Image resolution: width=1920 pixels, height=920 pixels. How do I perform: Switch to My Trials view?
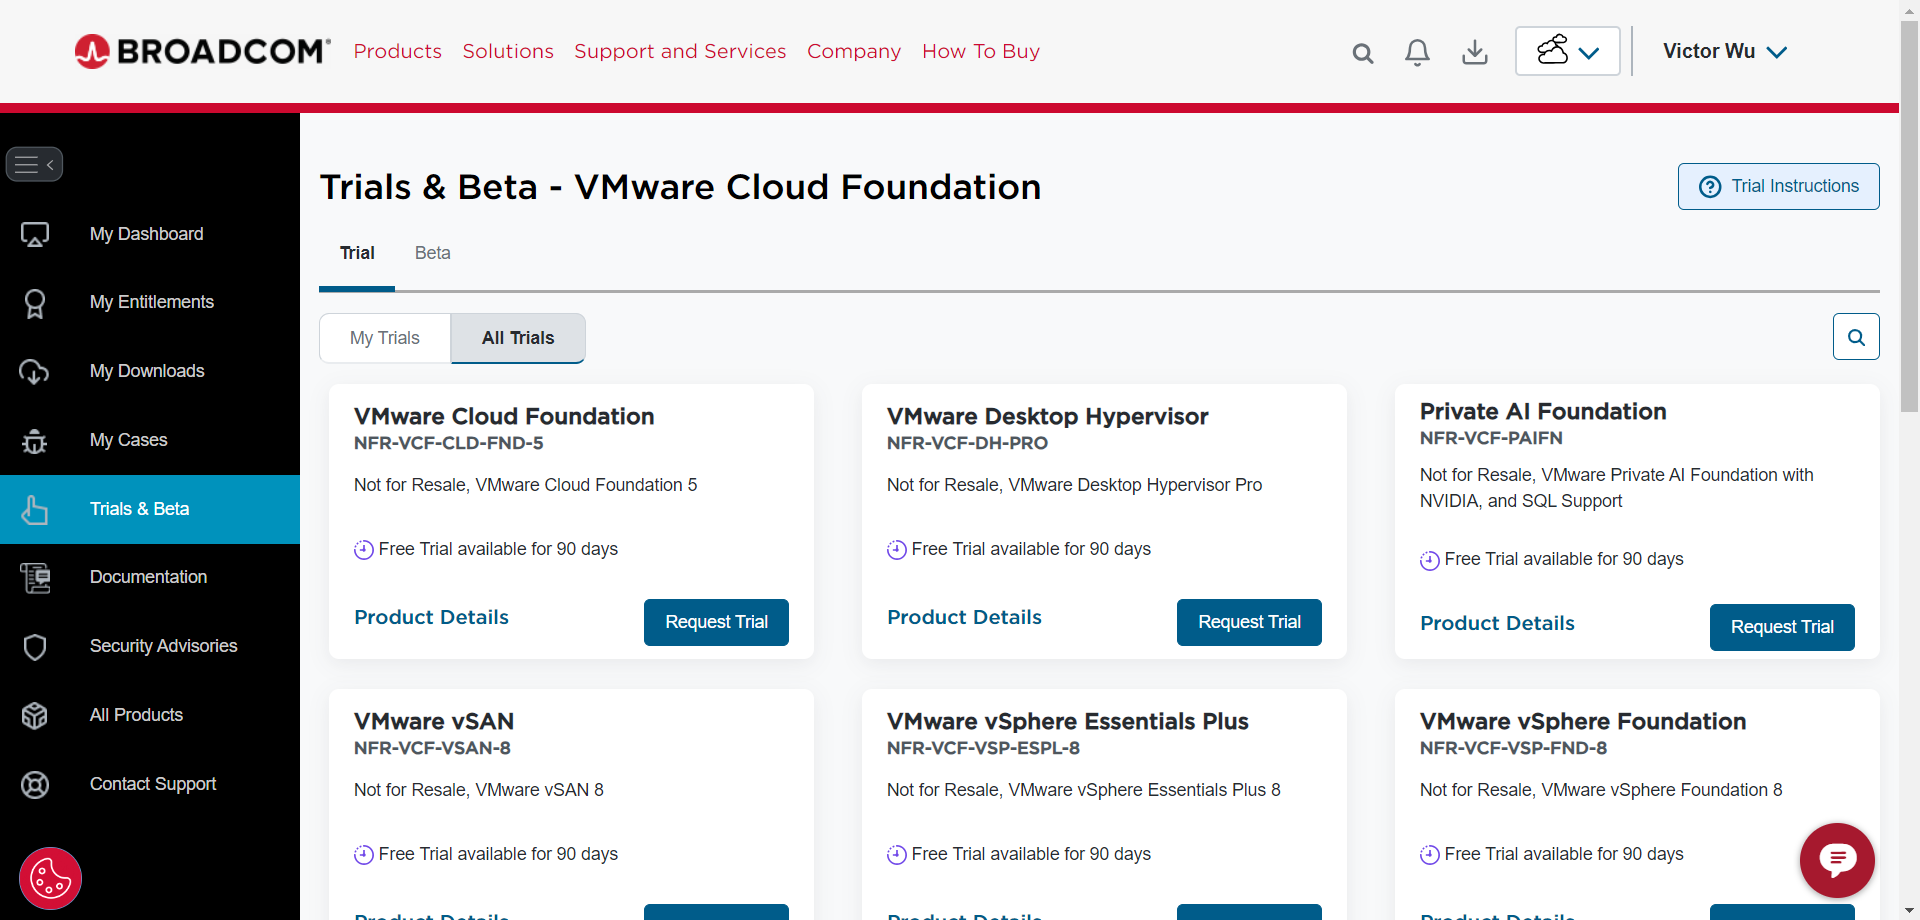tap(385, 338)
